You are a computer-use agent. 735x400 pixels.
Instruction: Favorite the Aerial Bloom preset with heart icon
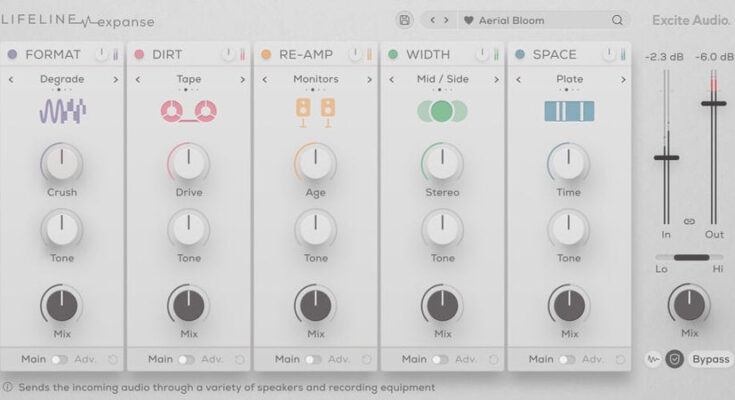pyautogui.click(x=468, y=20)
